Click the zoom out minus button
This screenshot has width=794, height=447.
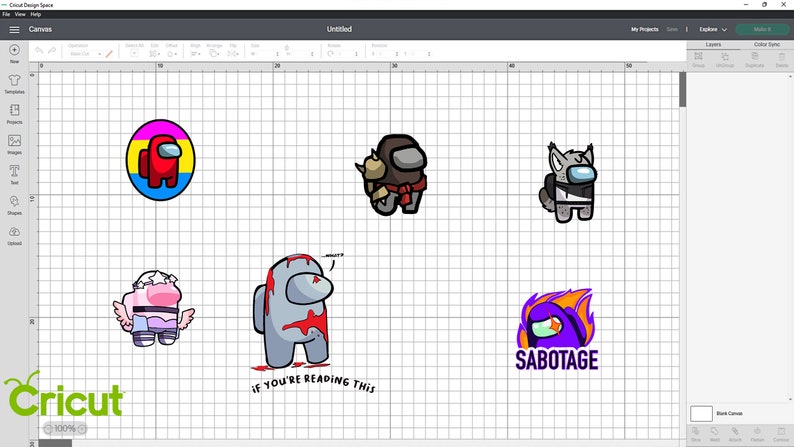(48, 429)
